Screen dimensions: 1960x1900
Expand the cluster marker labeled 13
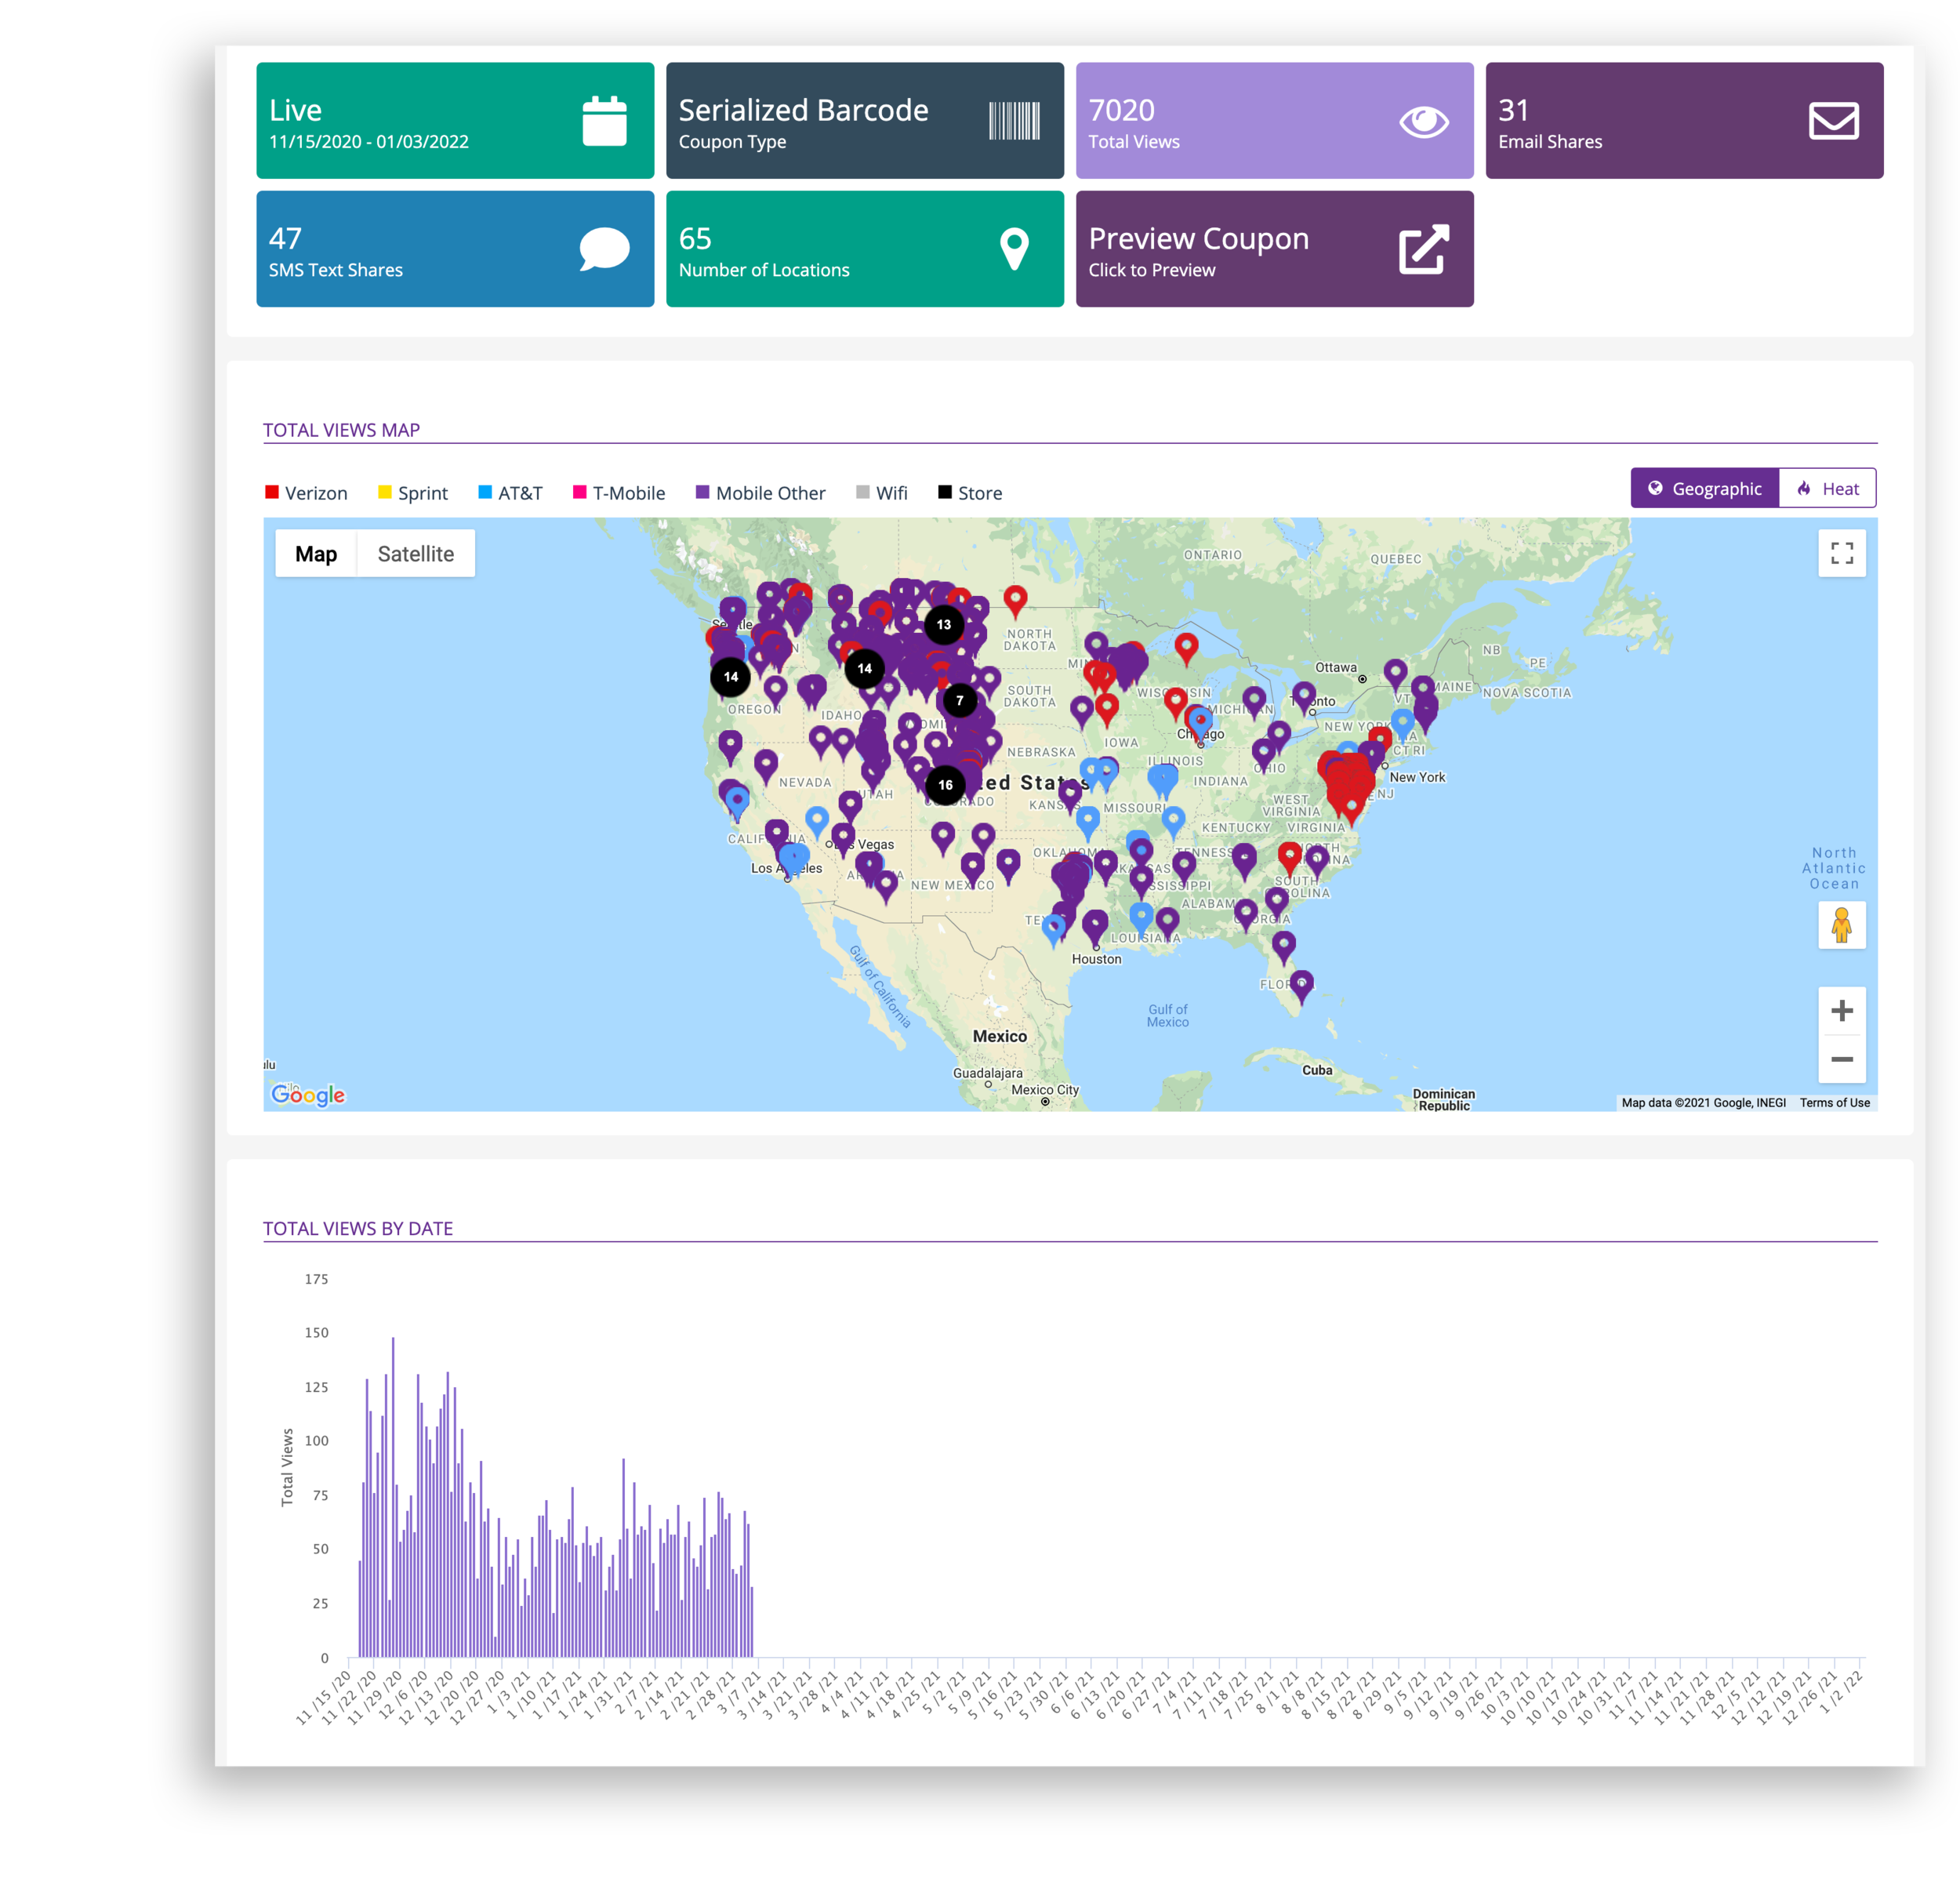[943, 624]
